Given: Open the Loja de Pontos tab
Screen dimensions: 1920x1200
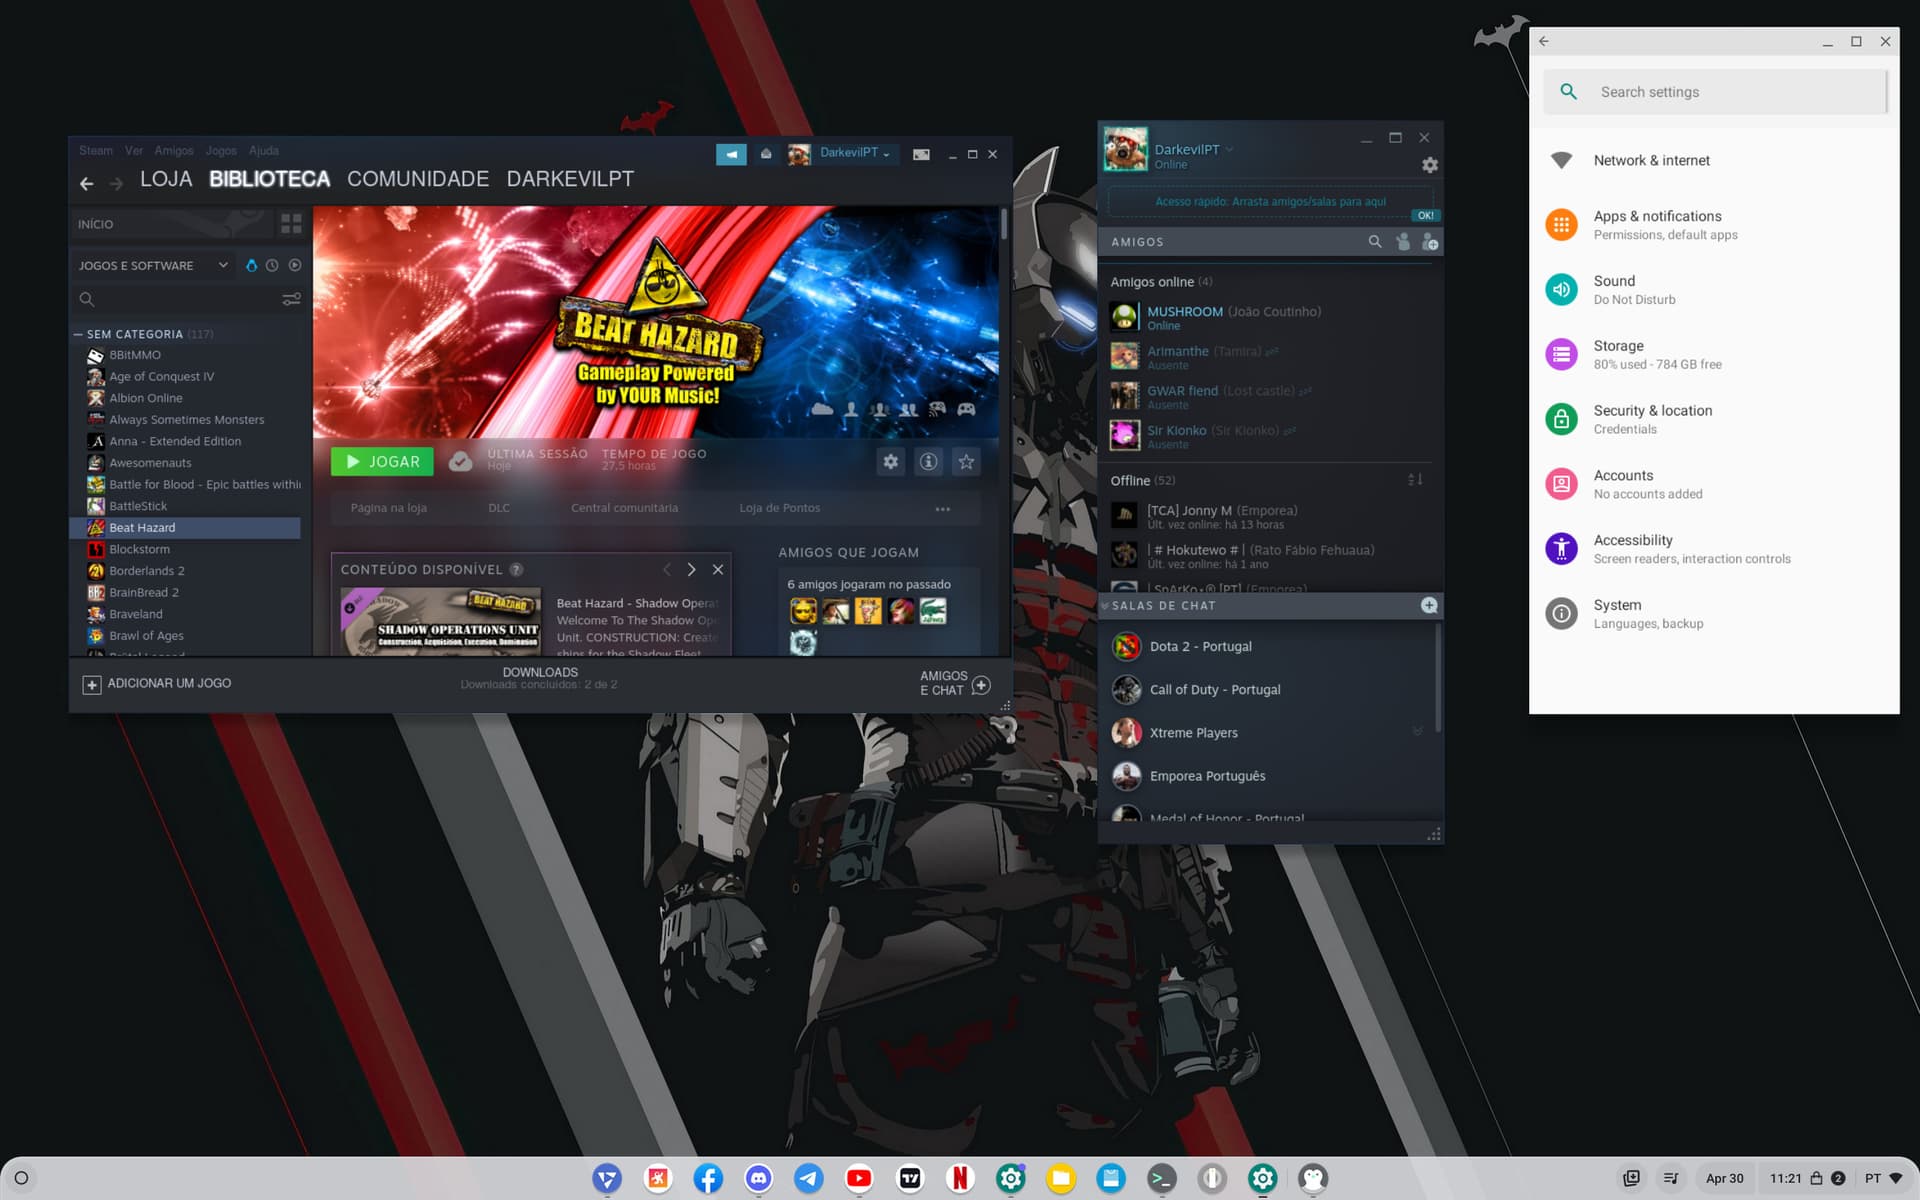Looking at the screenshot, I should (778, 507).
